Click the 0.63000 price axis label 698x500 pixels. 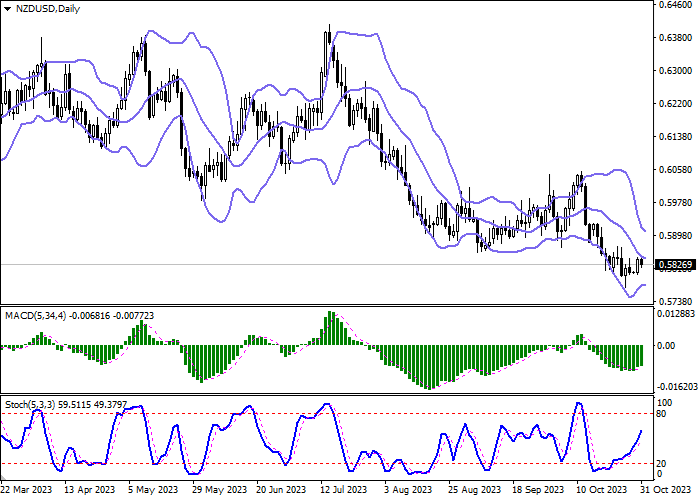674,71
